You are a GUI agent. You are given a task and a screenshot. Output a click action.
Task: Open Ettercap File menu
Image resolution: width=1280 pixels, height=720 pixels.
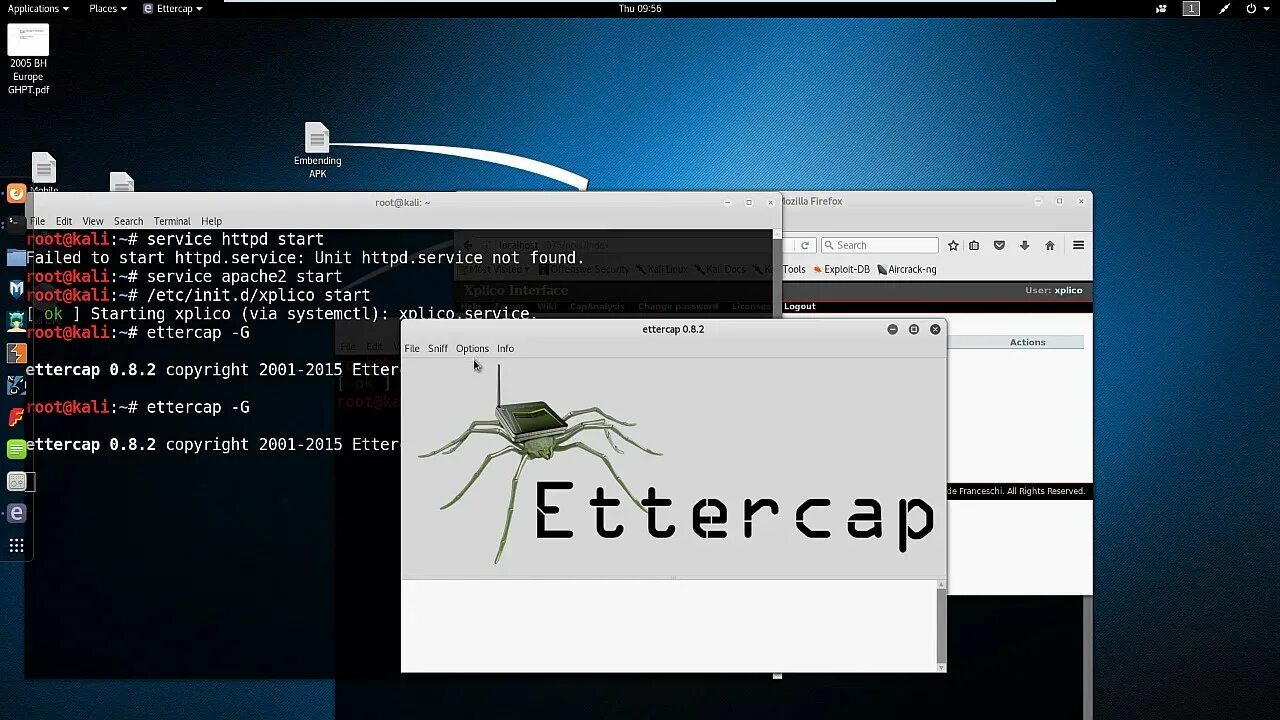(412, 348)
